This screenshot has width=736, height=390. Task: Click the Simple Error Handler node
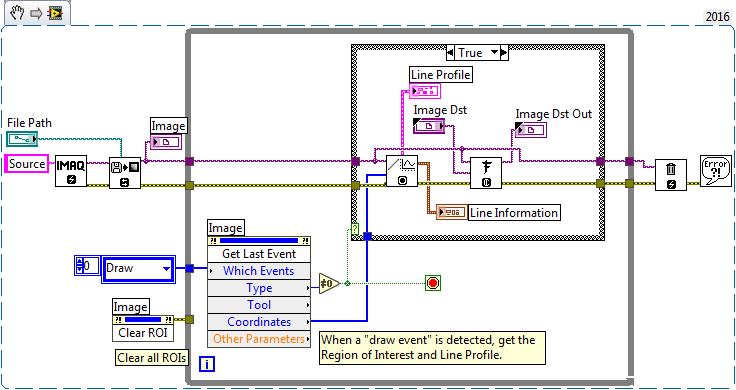click(716, 171)
